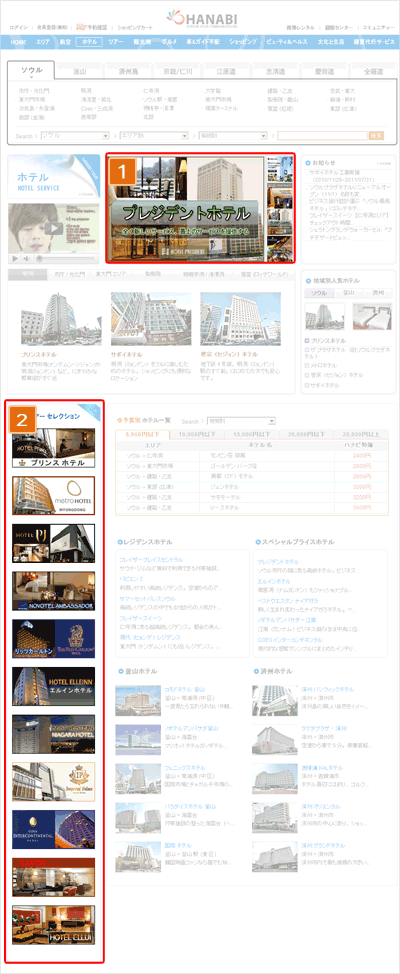Toggle video player volume icon
The image size is (400, 974).
point(27,258)
